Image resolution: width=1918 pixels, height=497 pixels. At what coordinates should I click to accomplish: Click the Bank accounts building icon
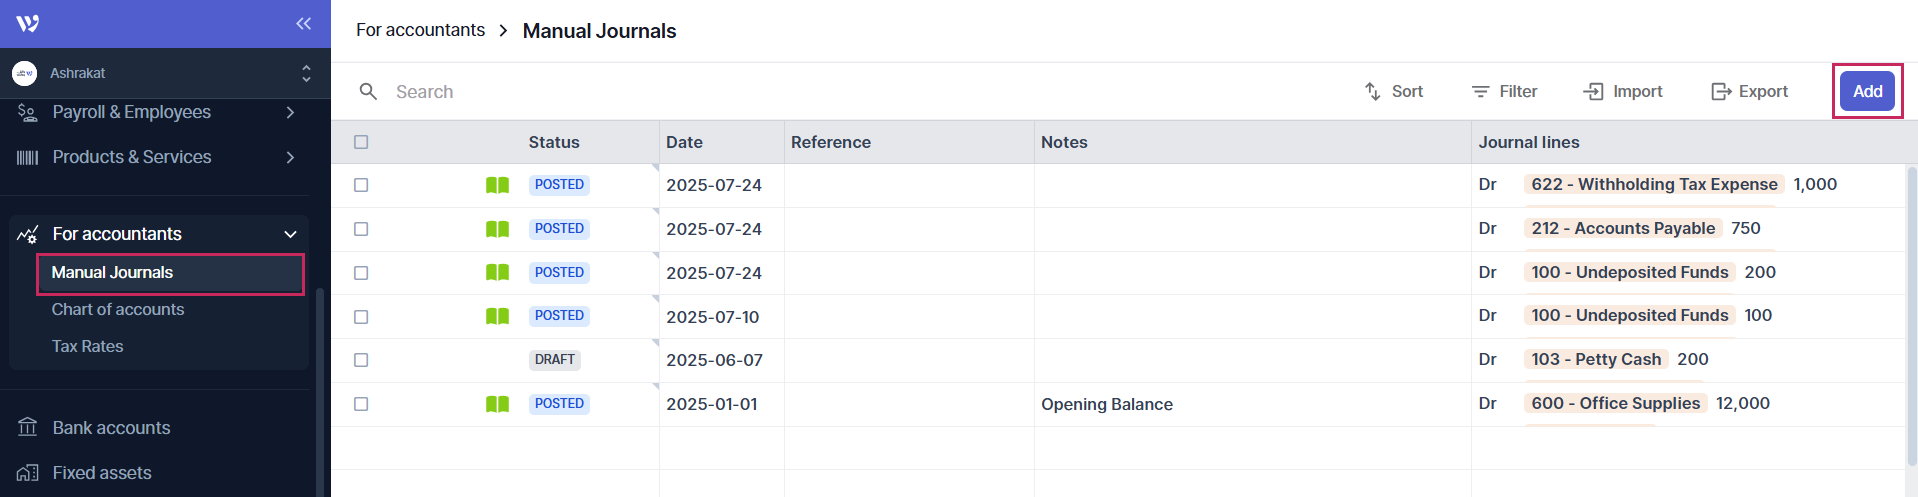[28, 428]
